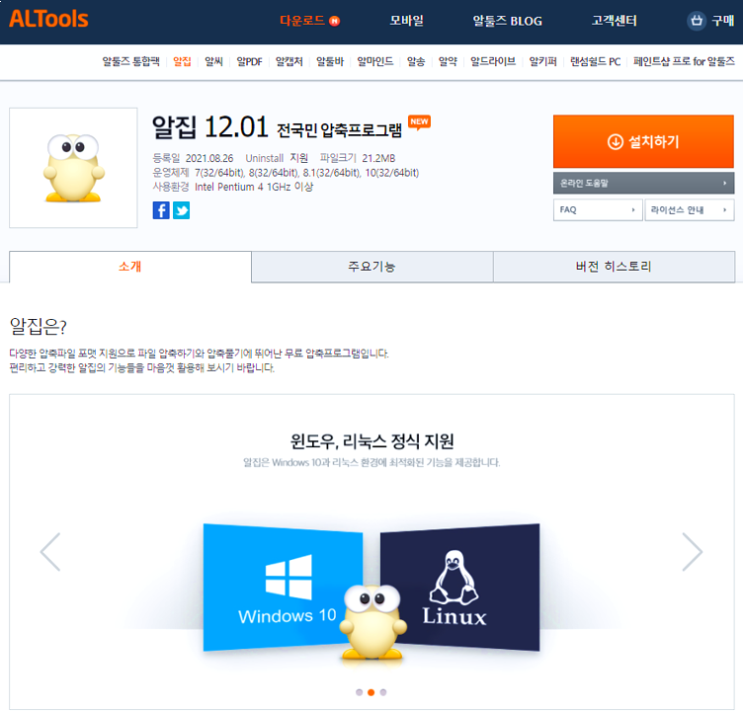Click 윈도우, 리눅스 정식 지원 heading

pos(372,441)
